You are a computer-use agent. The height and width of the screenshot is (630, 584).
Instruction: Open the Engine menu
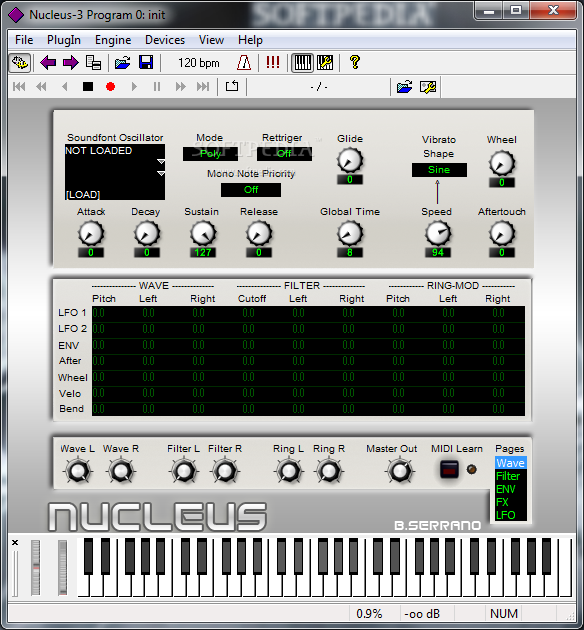tap(113, 40)
